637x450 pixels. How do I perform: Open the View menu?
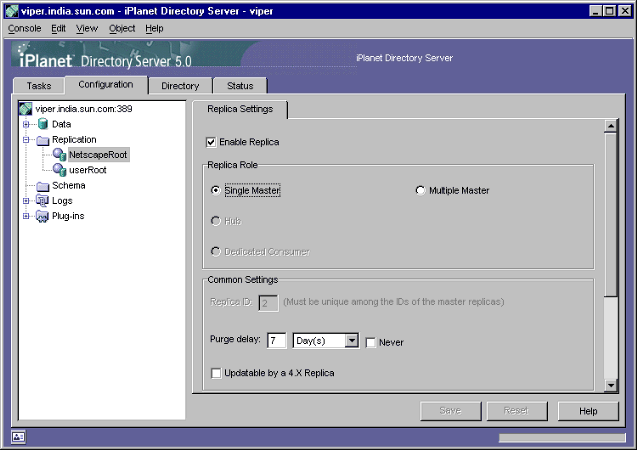pos(87,28)
